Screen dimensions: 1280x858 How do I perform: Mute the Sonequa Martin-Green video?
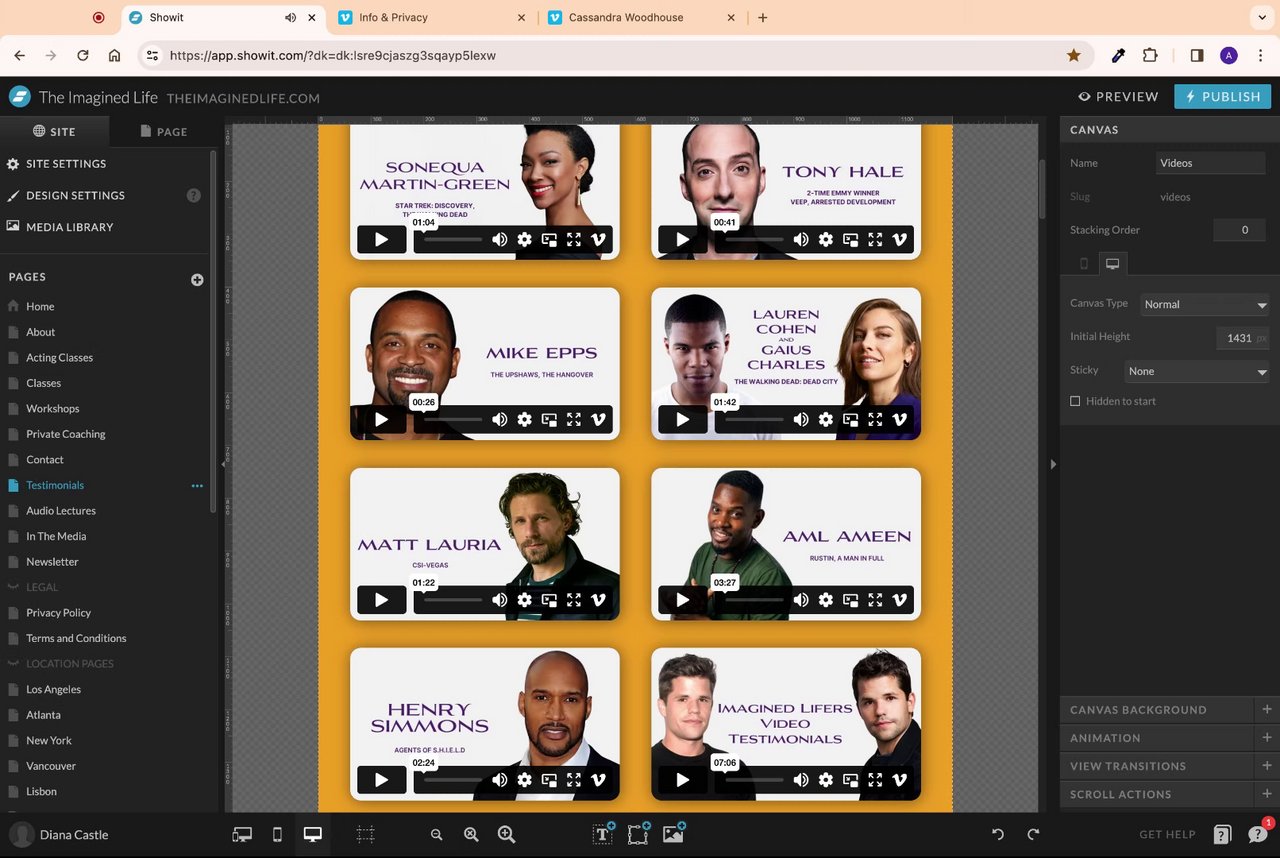pos(500,240)
